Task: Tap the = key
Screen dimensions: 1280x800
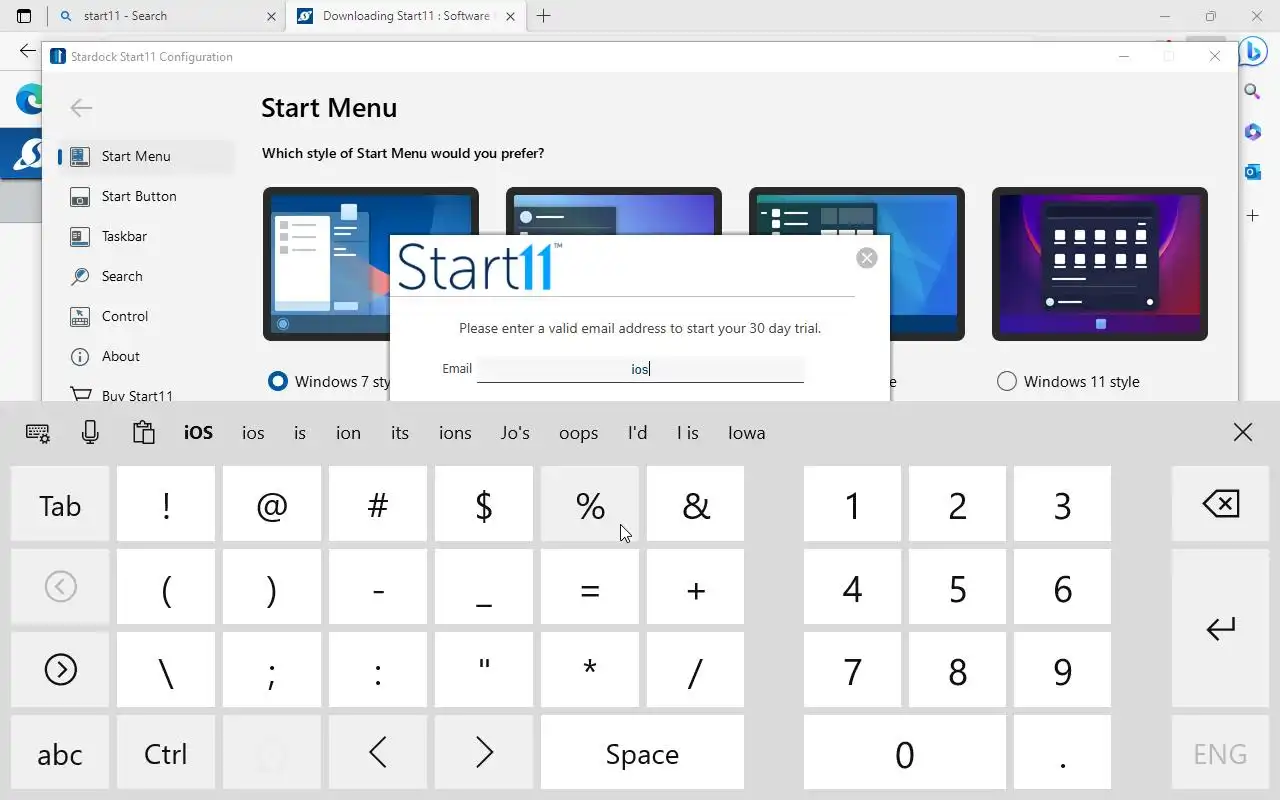Action: 590,587
